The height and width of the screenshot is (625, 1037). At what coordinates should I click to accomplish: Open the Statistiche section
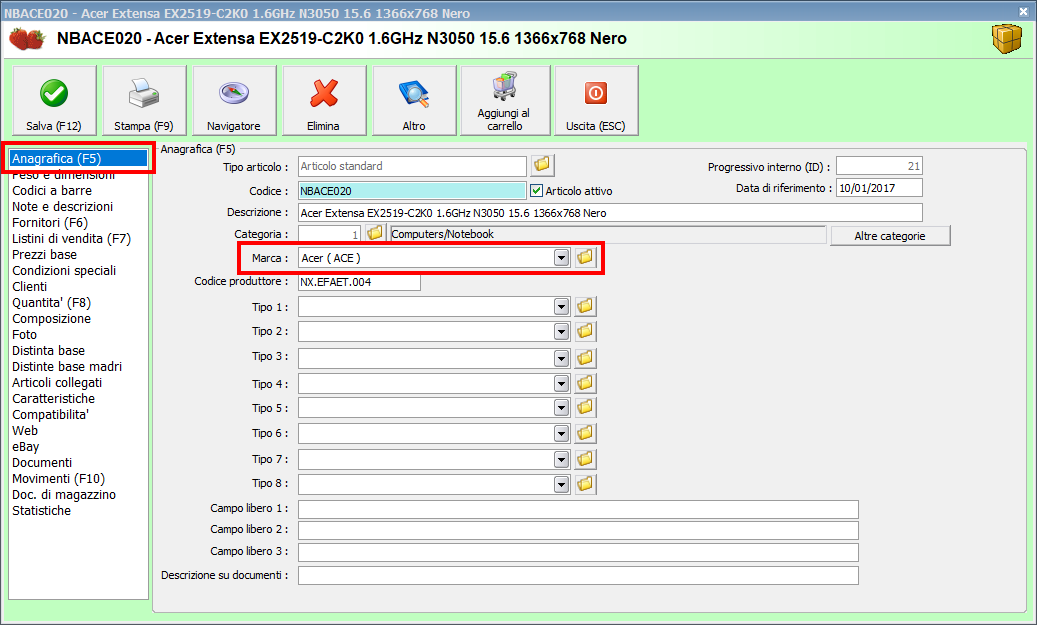41,511
